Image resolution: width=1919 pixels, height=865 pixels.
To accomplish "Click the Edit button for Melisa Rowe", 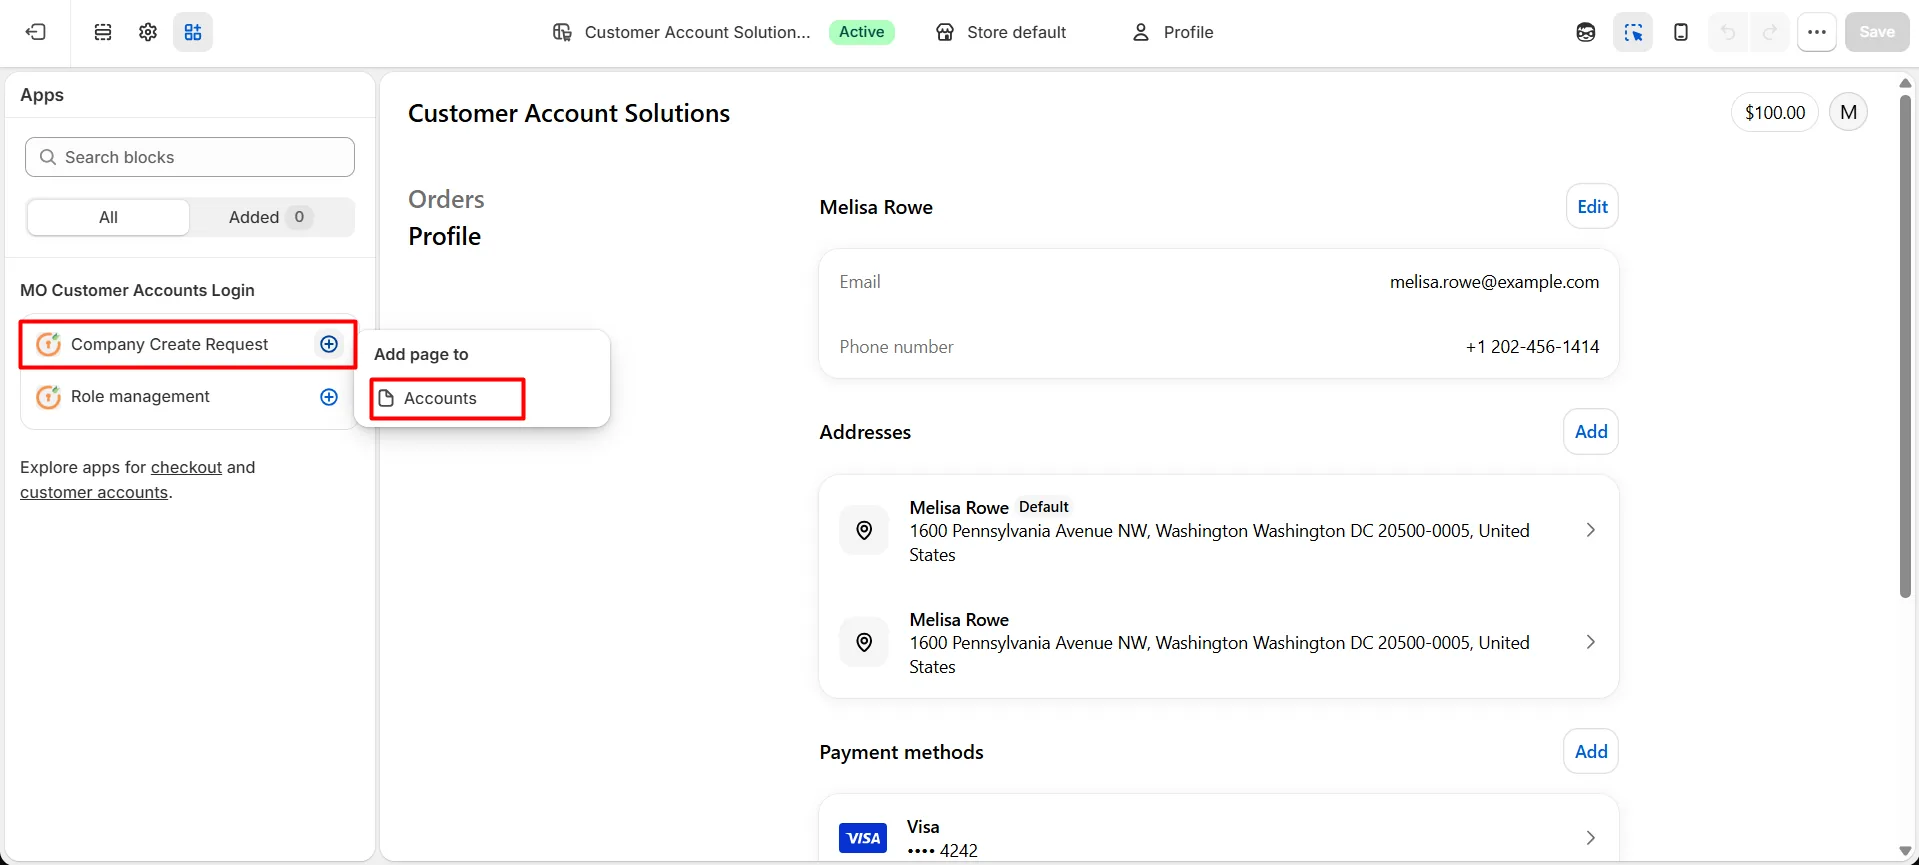I will click(x=1592, y=207).
